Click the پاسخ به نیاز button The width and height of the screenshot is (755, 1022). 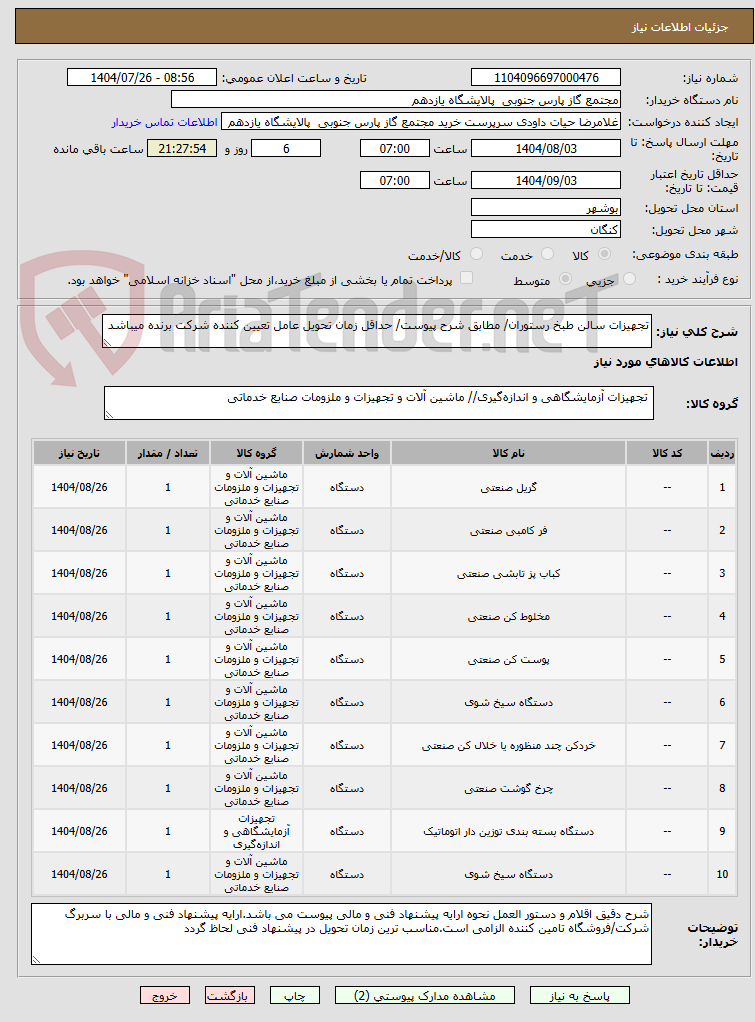(x=579, y=995)
